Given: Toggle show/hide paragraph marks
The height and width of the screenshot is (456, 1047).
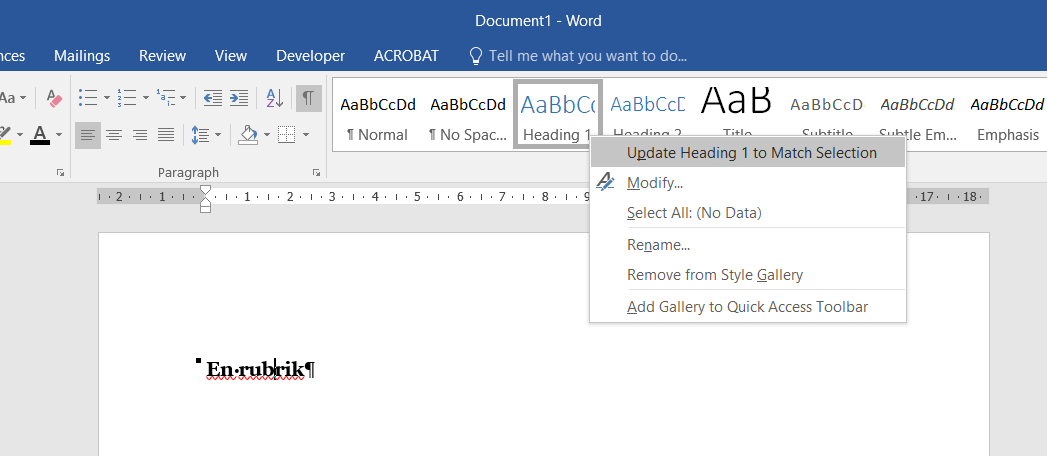Looking at the screenshot, I should click(308, 98).
